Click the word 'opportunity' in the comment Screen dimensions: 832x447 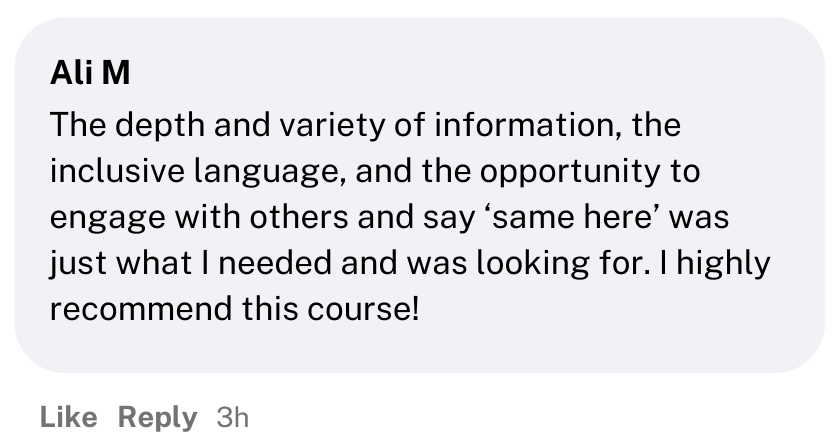[572, 172]
